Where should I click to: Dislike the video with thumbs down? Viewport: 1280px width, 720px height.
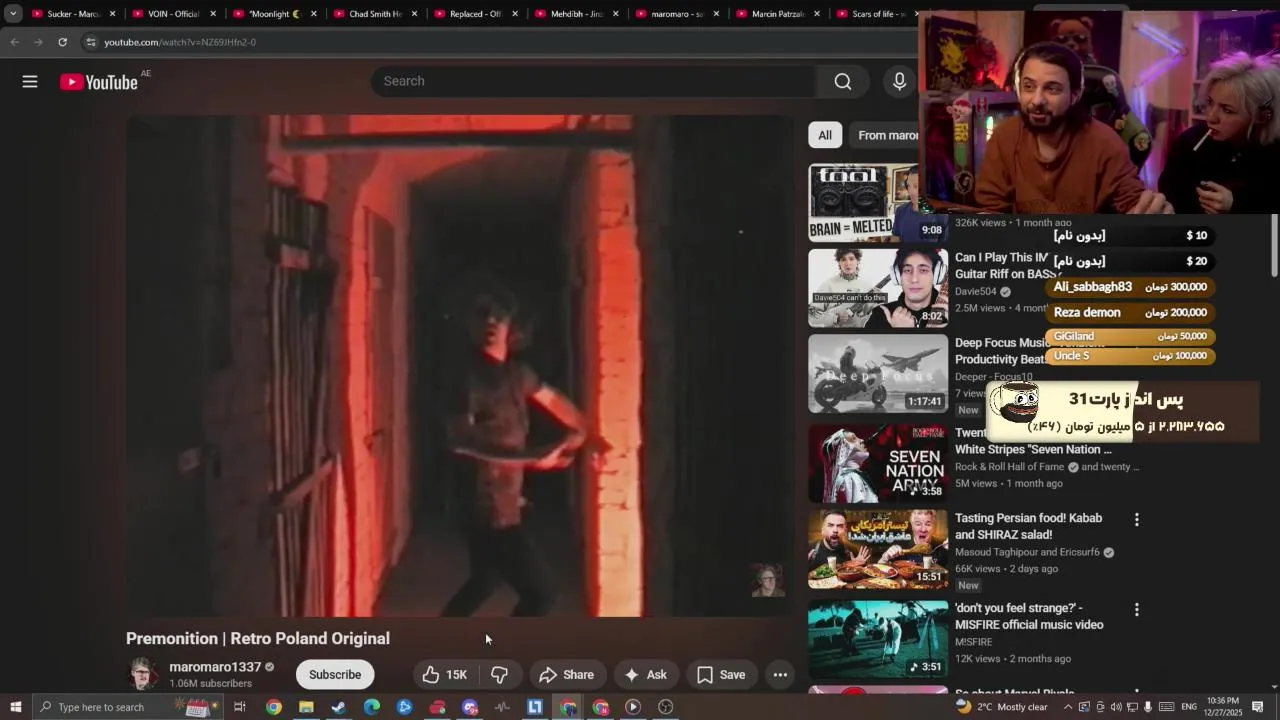pos(499,675)
